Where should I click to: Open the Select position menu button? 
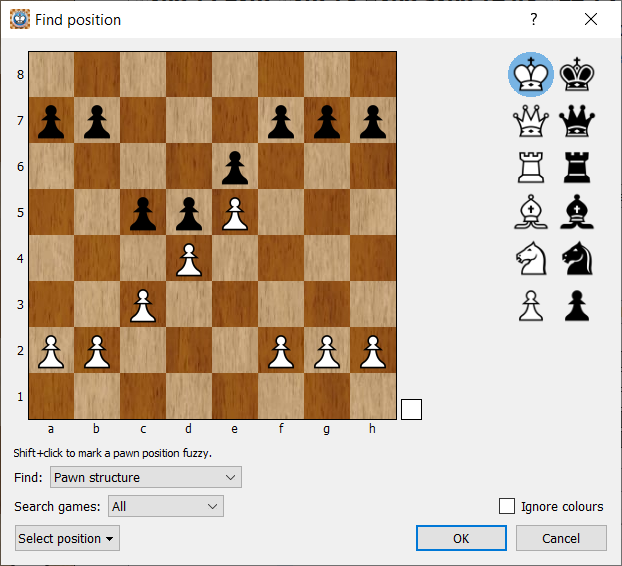[67, 538]
